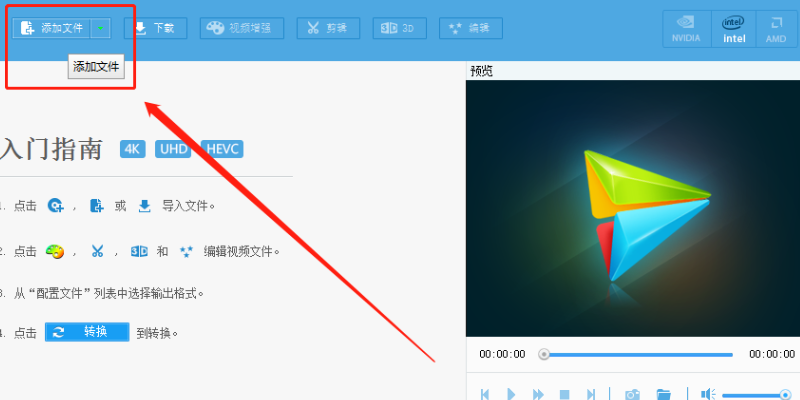Click the 添加文件 (Add File) toolbar button
This screenshot has width=800, height=400.
pyautogui.click(x=52, y=28)
